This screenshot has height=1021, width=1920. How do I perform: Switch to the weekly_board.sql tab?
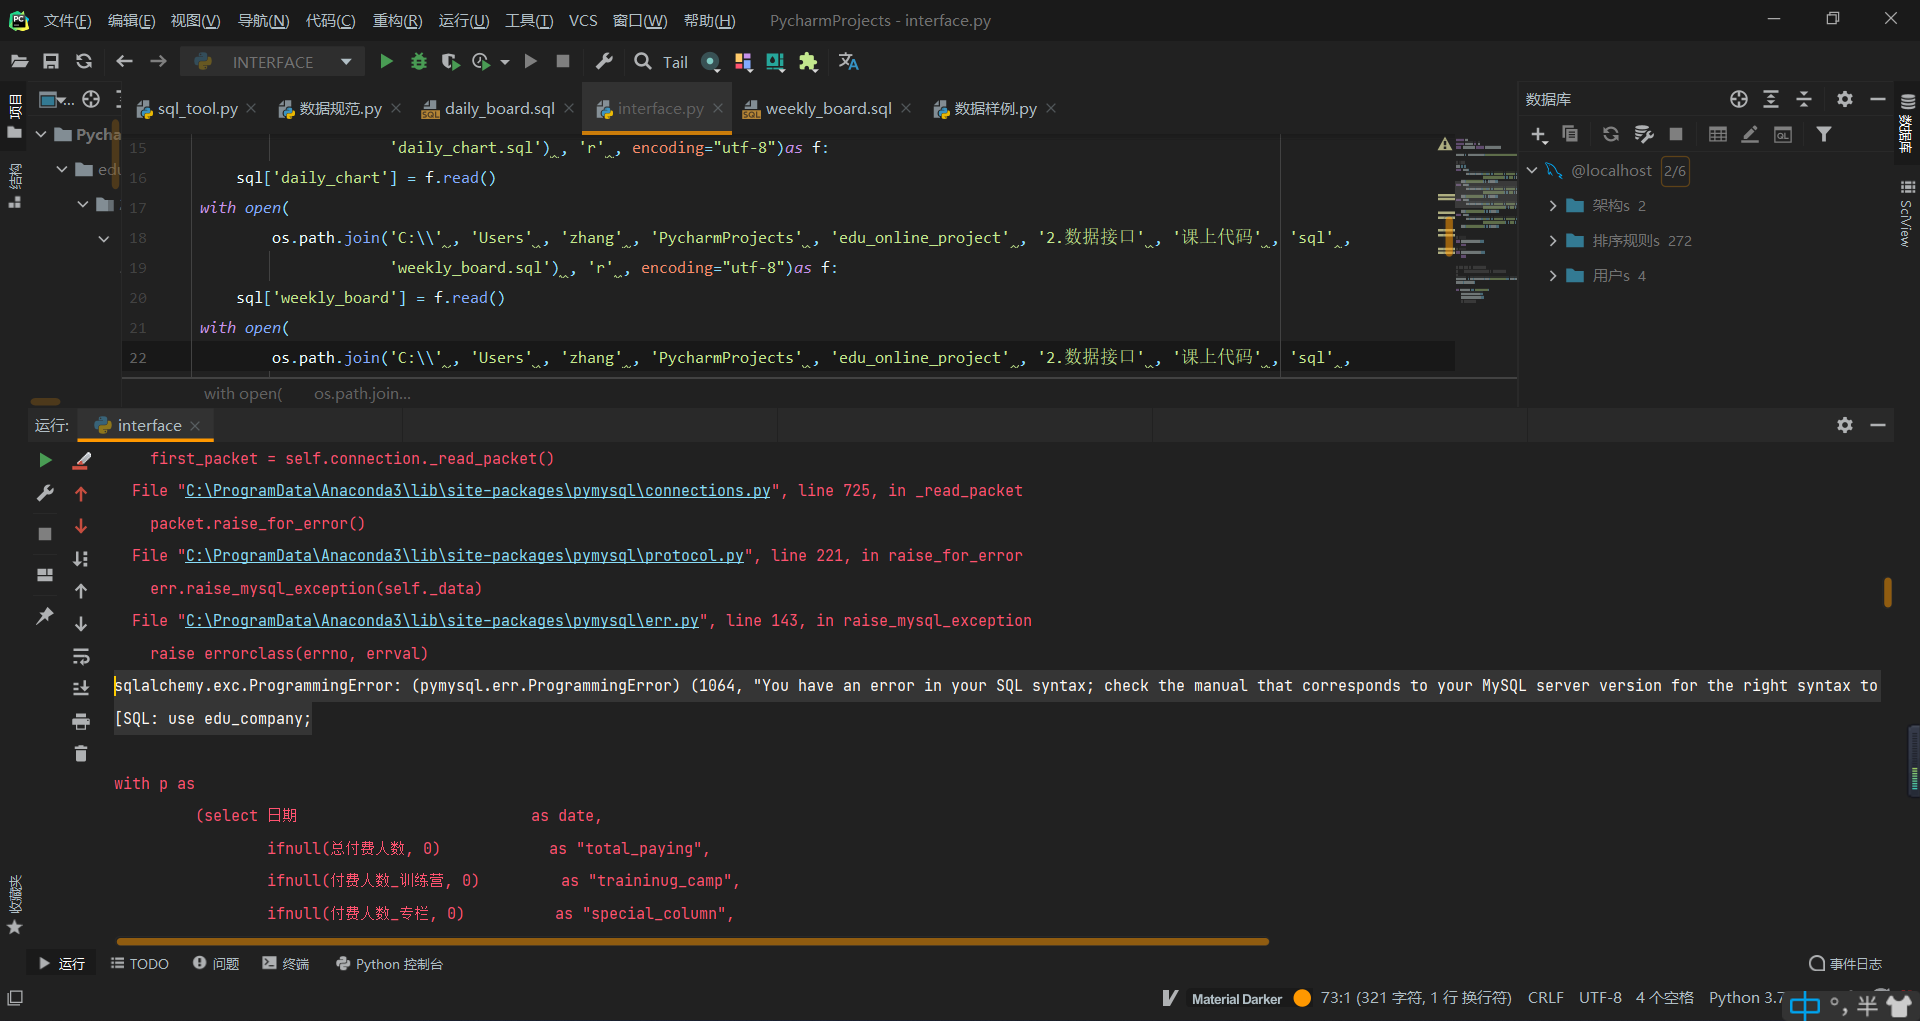click(828, 109)
